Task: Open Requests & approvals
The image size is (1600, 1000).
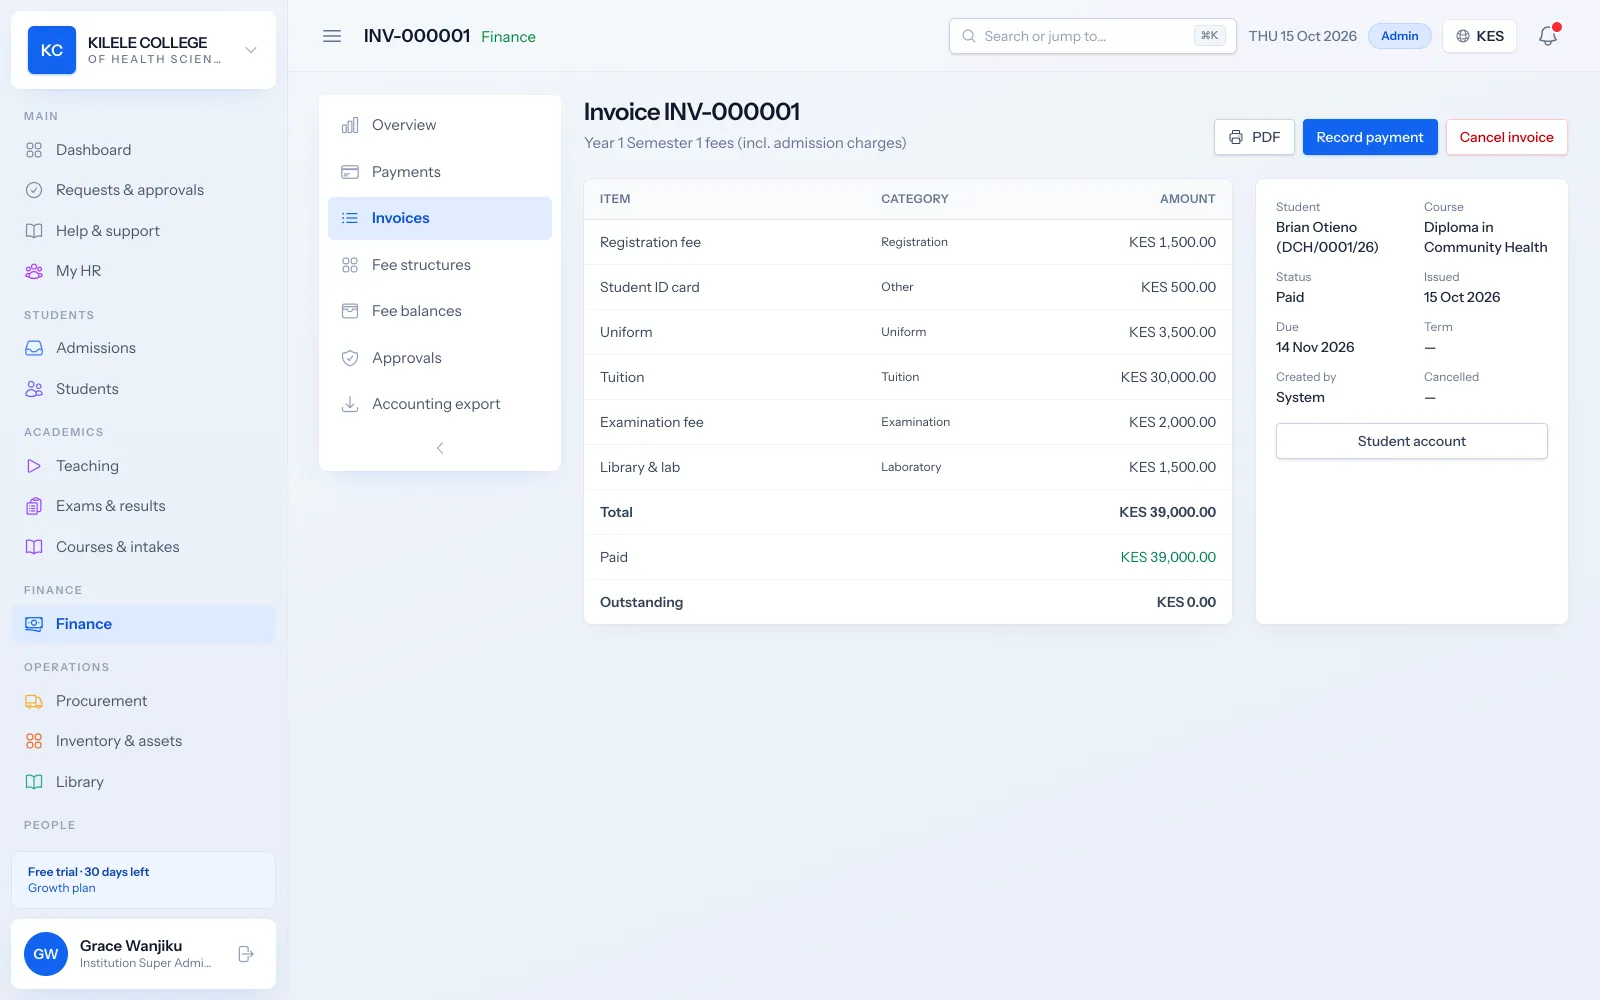Action: [144, 190]
